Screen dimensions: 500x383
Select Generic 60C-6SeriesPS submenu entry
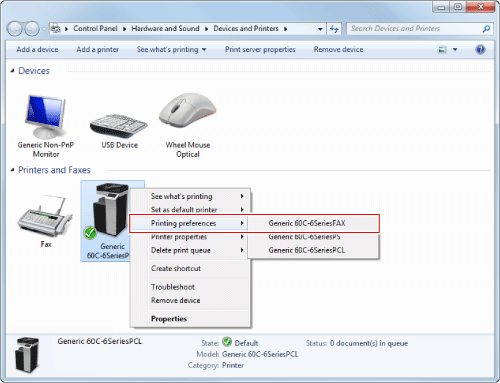(313, 237)
